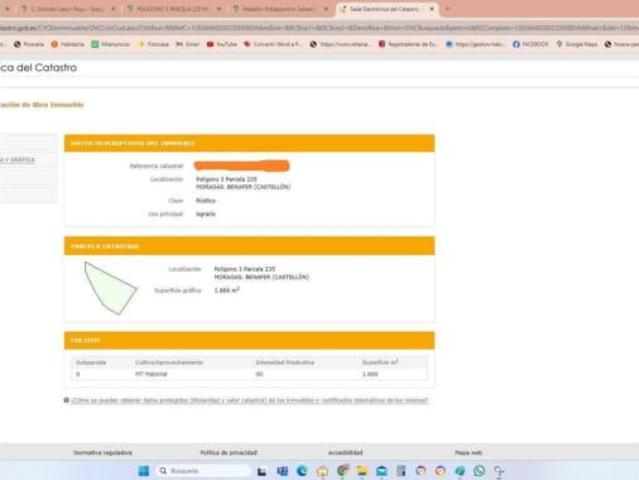Screen dimensions: 639x480
Task: Open Microsoft Edge from the taskbar
Action: pyautogui.click(x=302, y=471)
